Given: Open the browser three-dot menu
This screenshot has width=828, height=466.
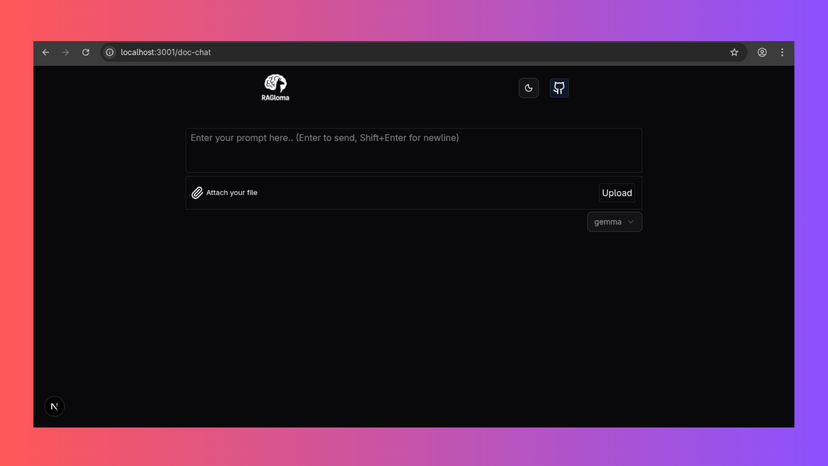Looking at the screenshot, I should [x=782, y=52].
